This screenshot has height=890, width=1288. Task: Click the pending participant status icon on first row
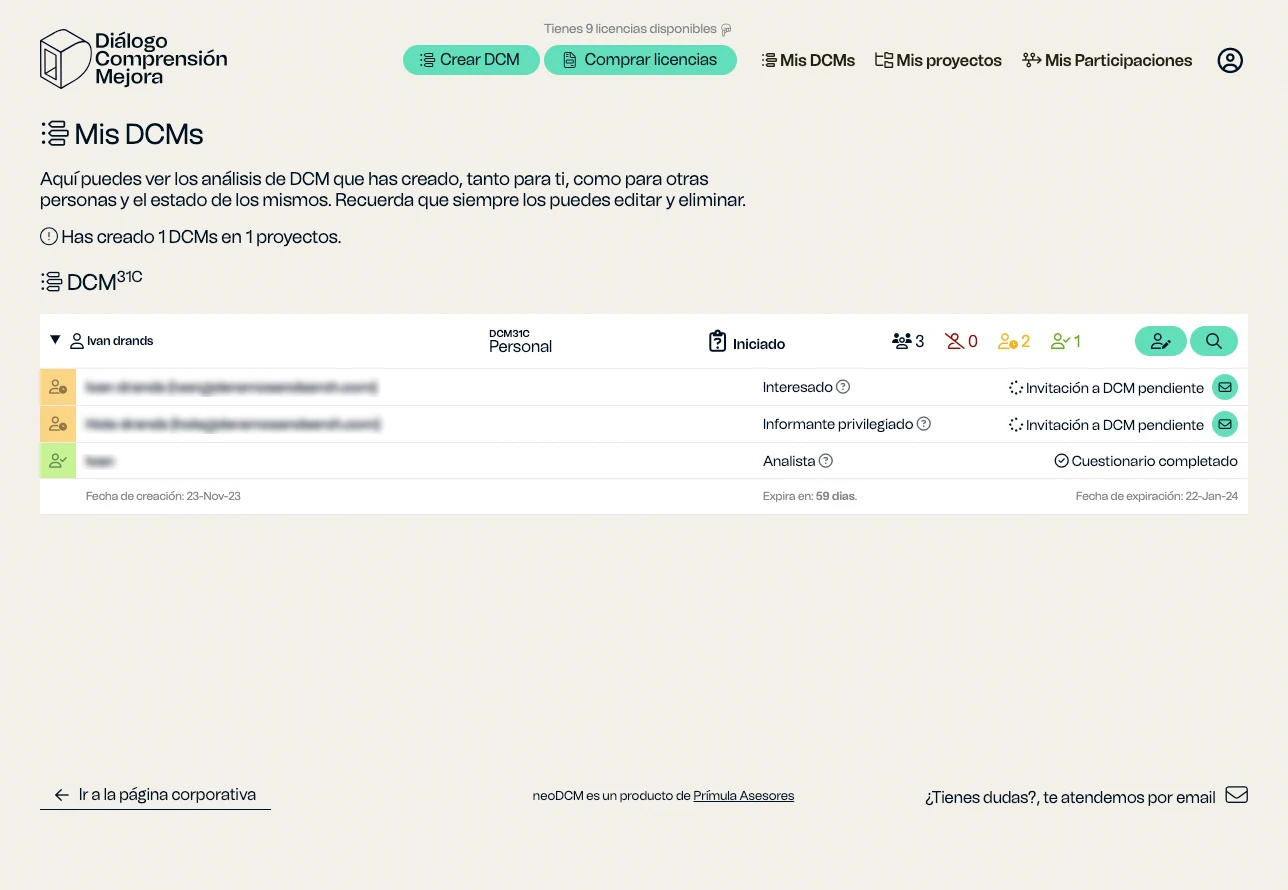pyautogui.click(x=57, y=386)
